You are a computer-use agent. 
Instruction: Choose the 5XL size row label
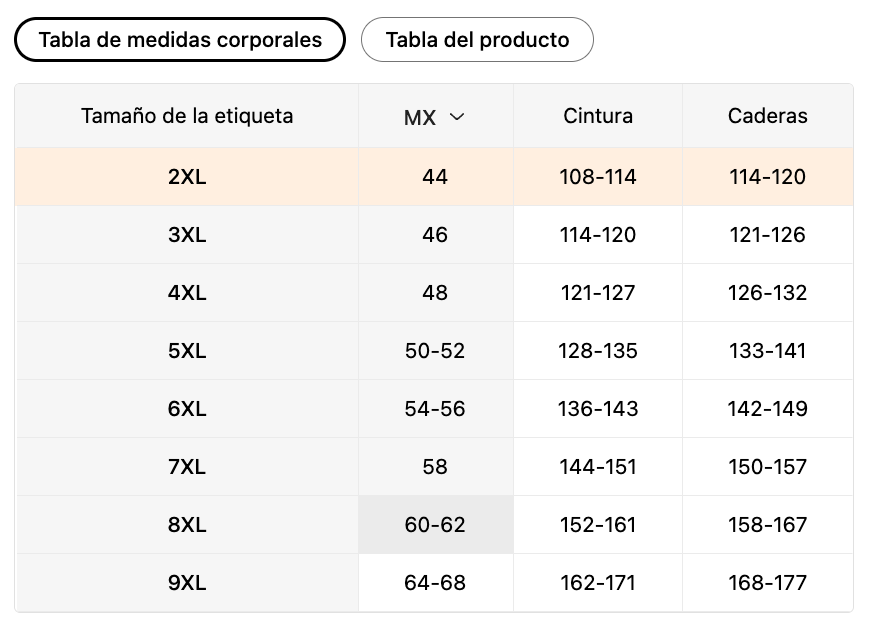(x=187, y=351)
